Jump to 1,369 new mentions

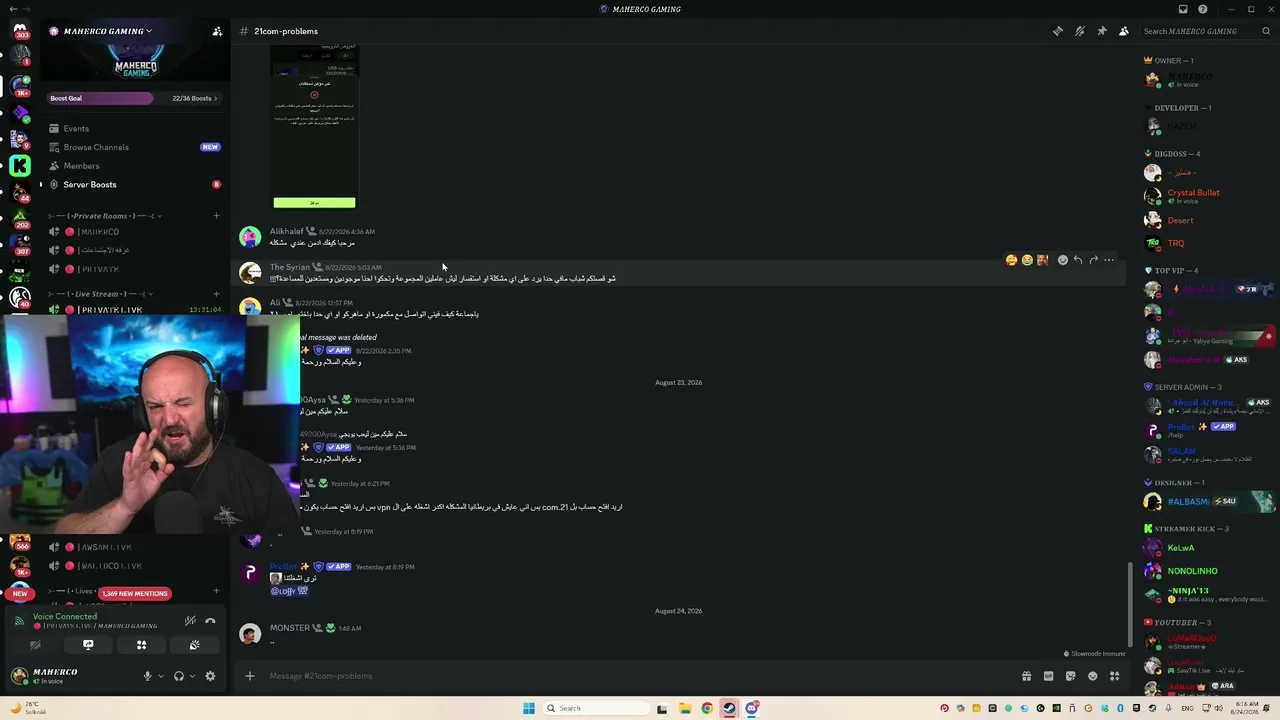pyautogui.click(x=135, y=593)
